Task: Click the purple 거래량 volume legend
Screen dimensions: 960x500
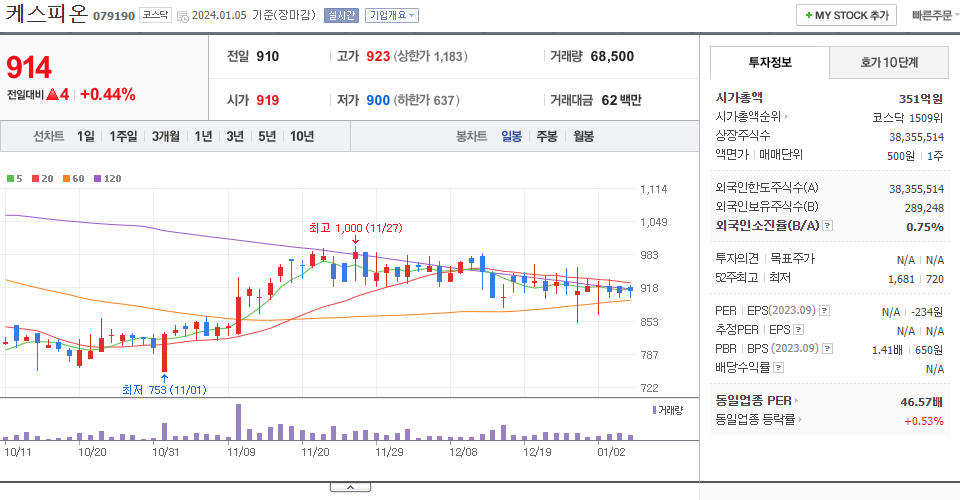Action: 667,410
